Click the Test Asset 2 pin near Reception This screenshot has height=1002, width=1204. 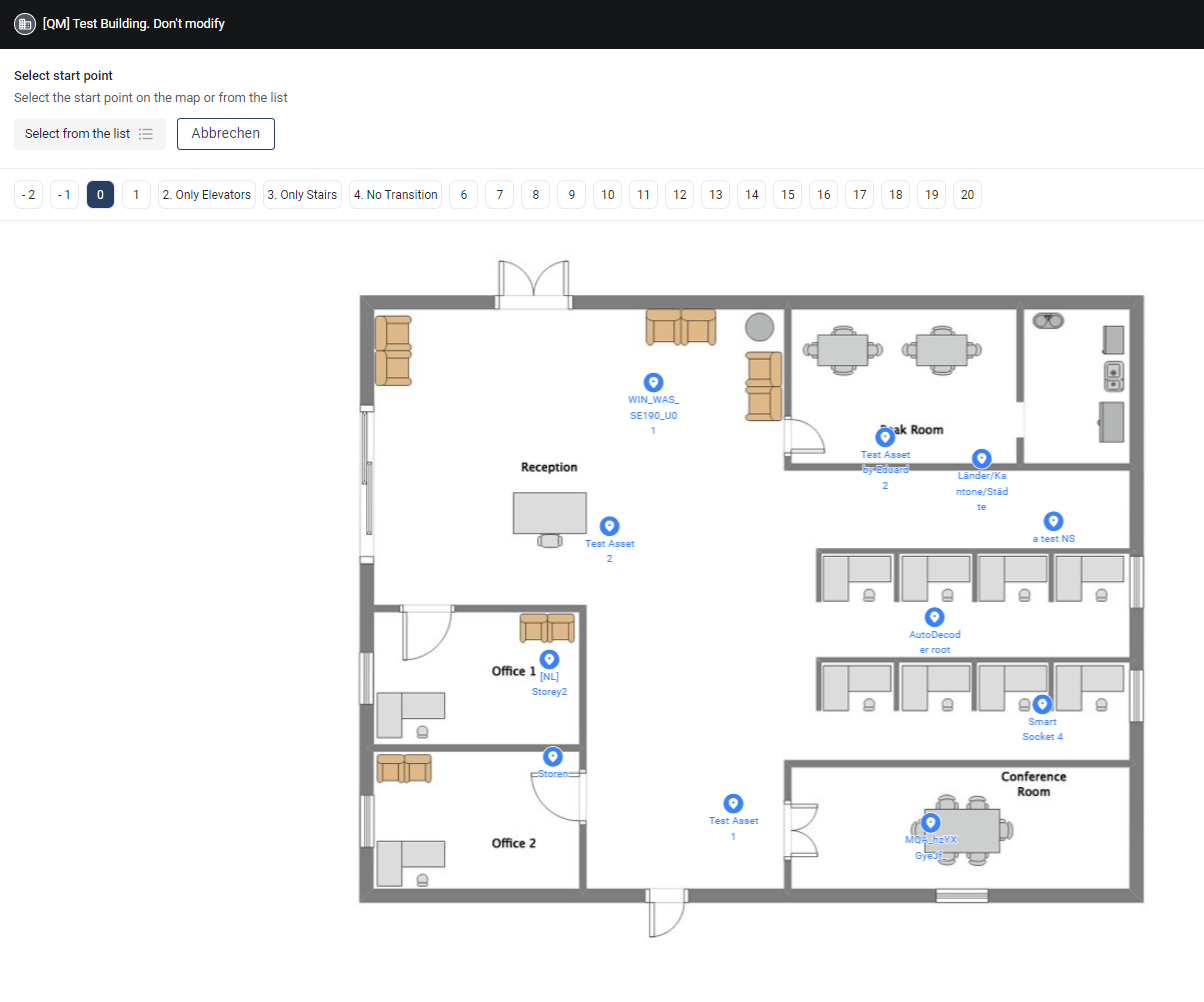pos(608,526)
